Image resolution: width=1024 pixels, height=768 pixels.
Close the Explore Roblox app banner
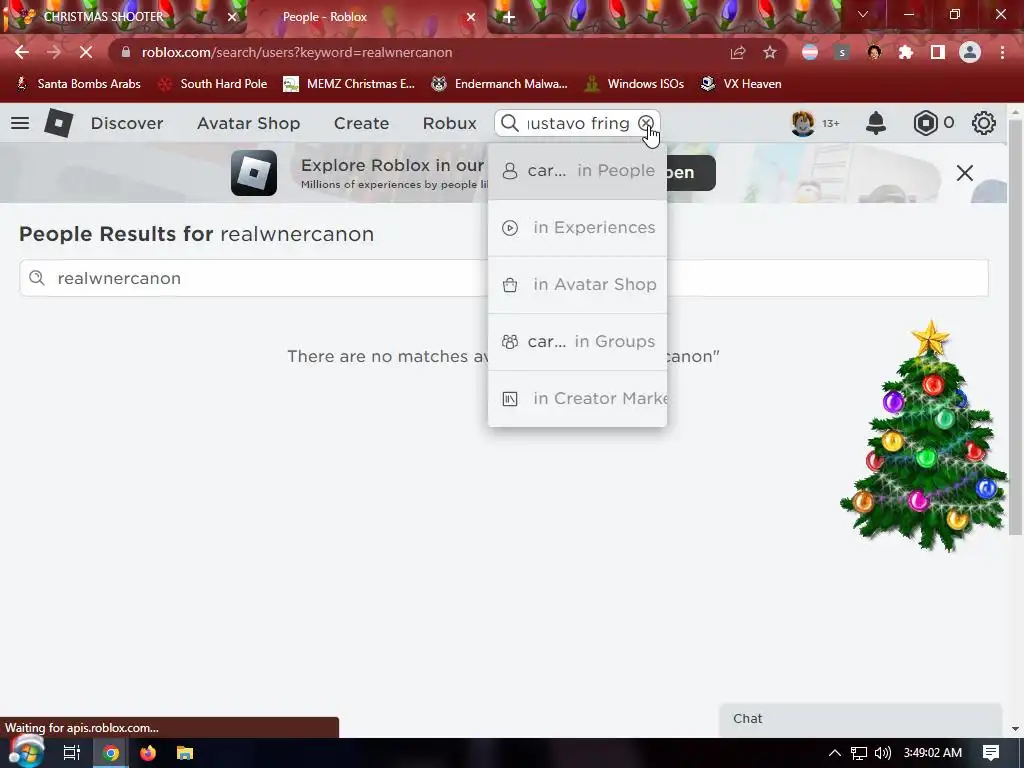(x=965, y=173)
